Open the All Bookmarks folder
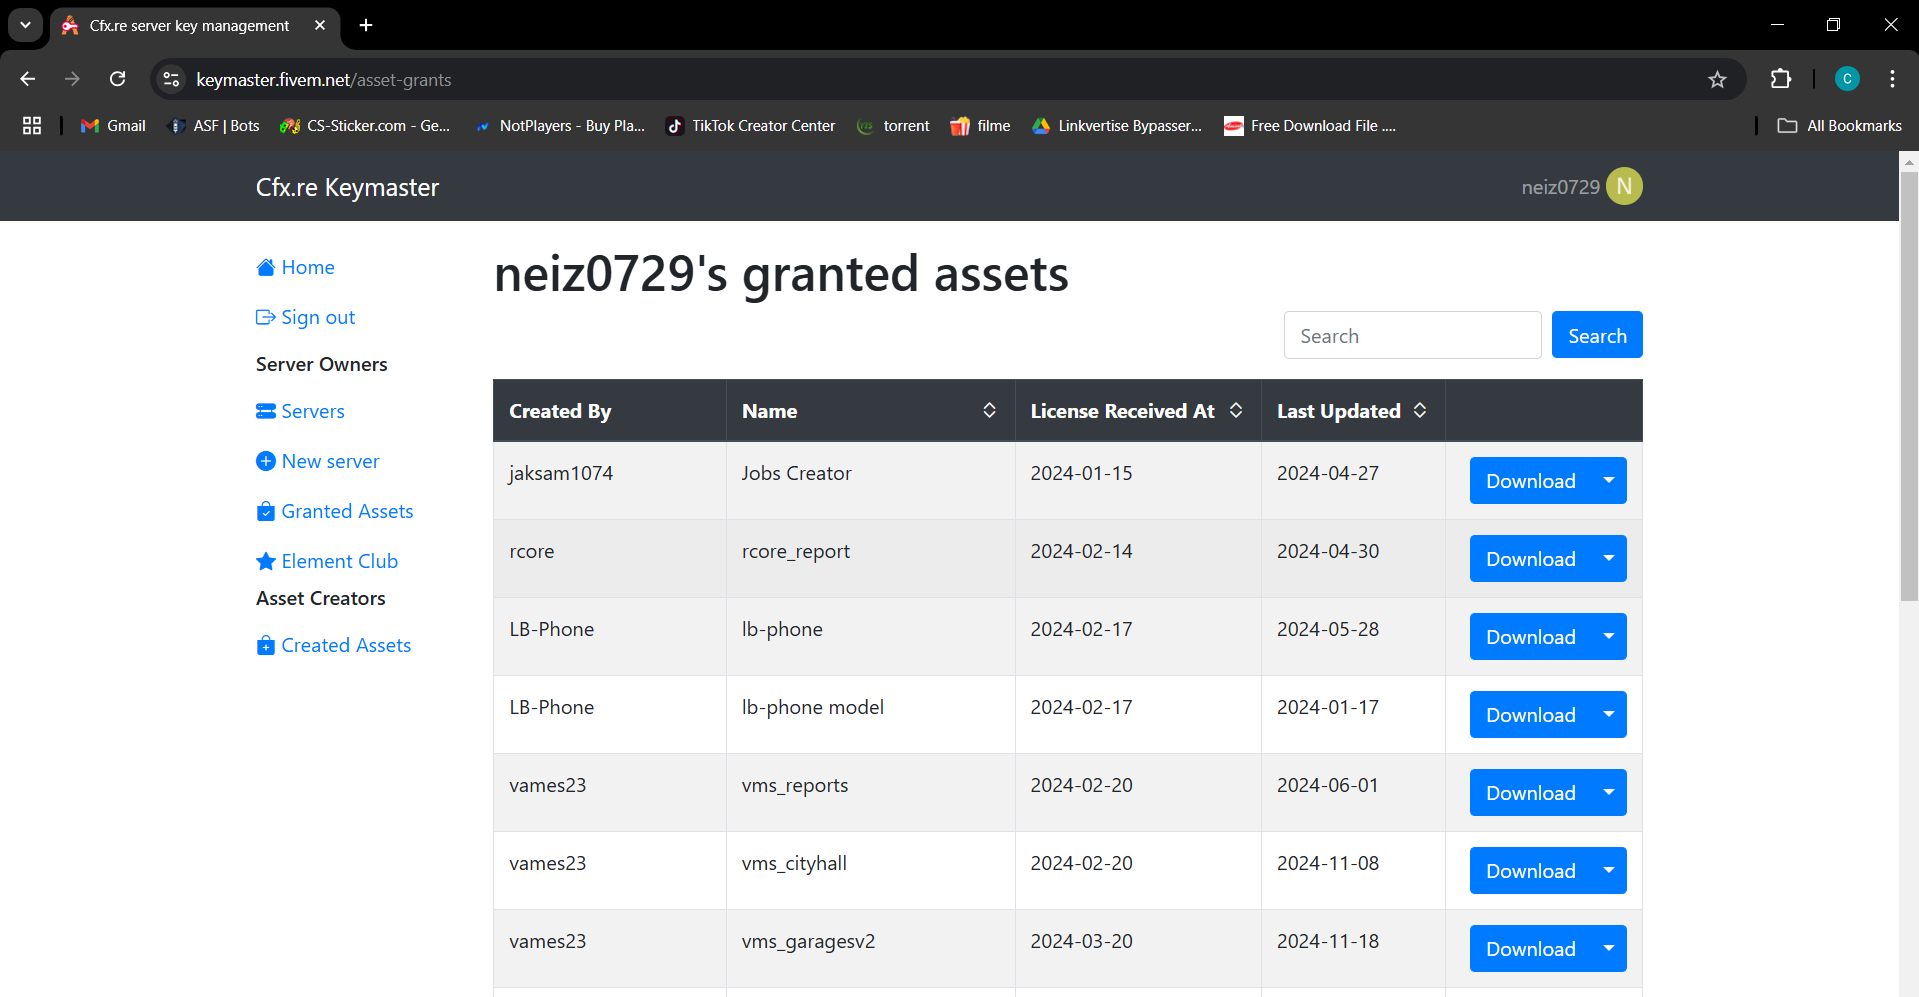The width and height of the screenshot is (1919, 997). pos(1839,125)
